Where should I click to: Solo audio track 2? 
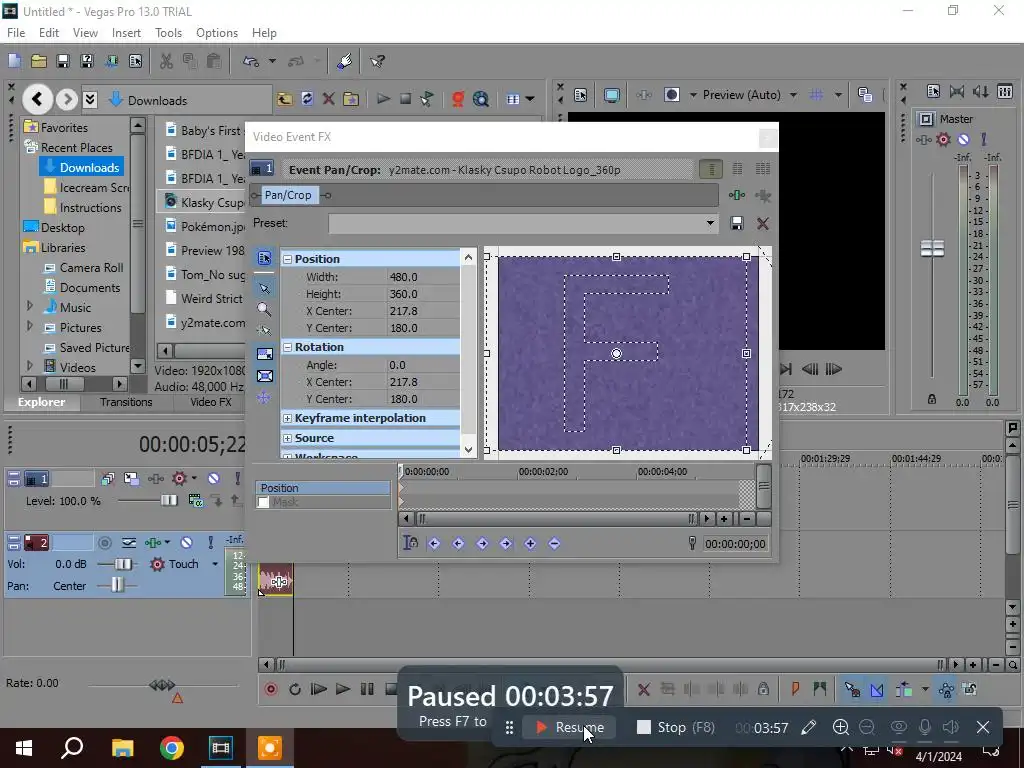pos(210,542)
